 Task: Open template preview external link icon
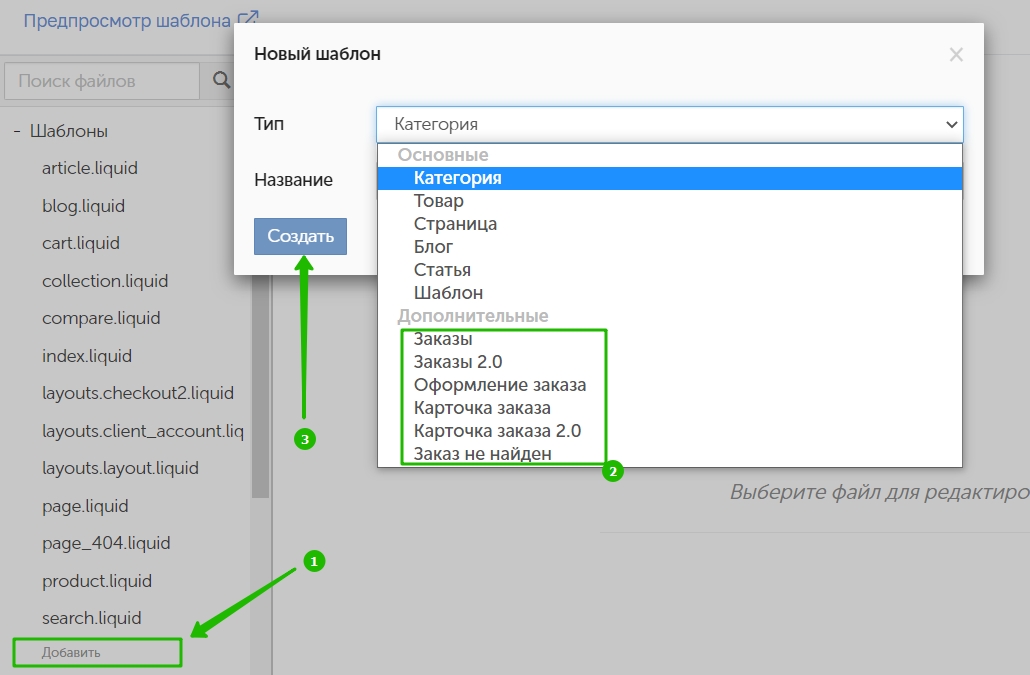(x=247, y=20)
